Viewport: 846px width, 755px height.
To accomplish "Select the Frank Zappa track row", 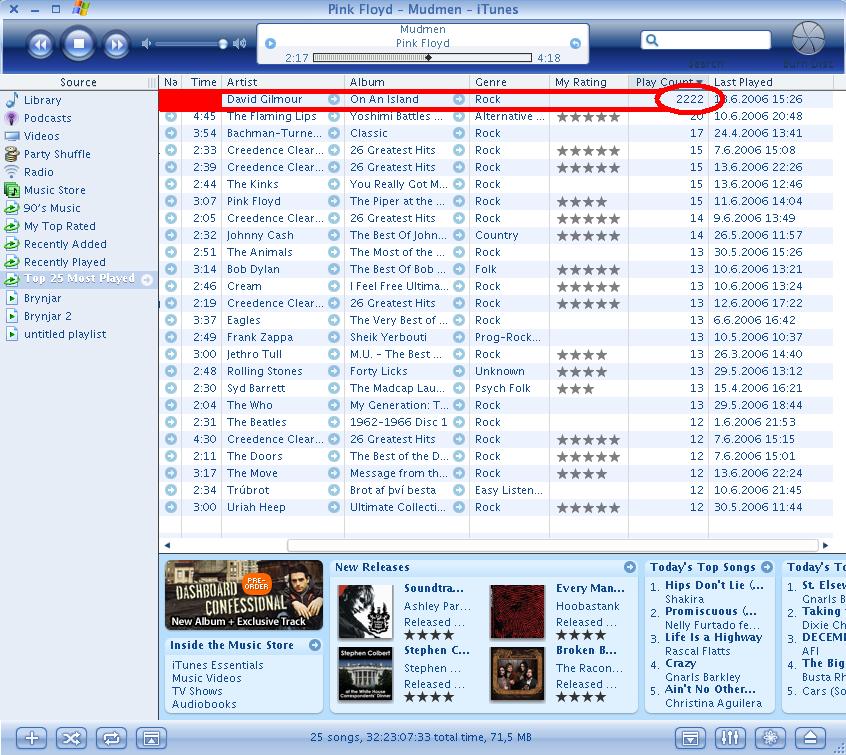I will (x=496, y=337).
